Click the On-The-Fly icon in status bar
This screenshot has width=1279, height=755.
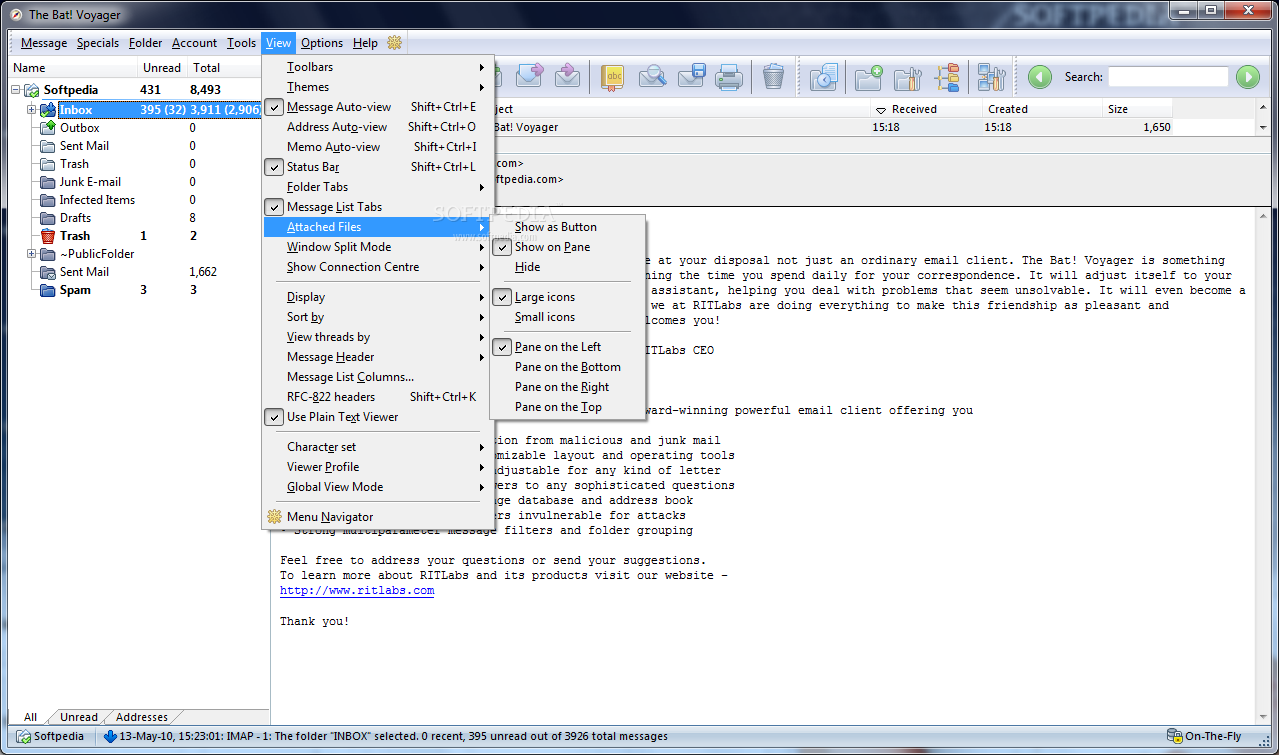(x=1174, y=737)
